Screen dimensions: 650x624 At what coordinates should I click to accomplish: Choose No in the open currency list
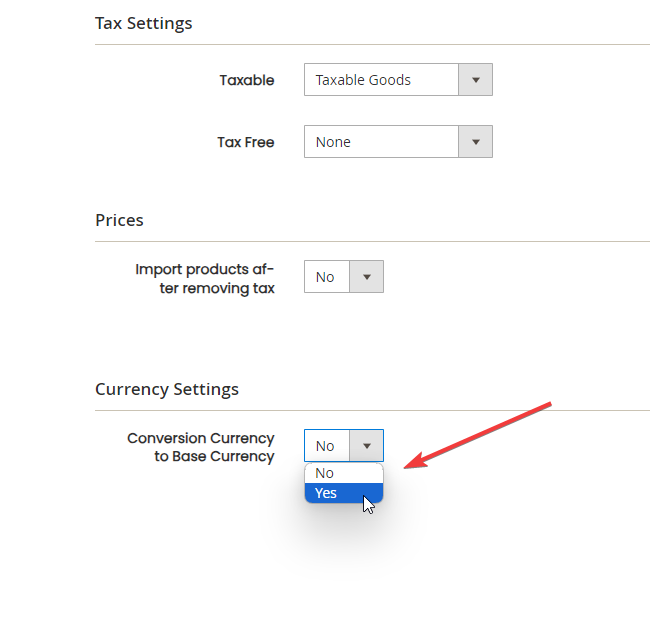[344, 473]
